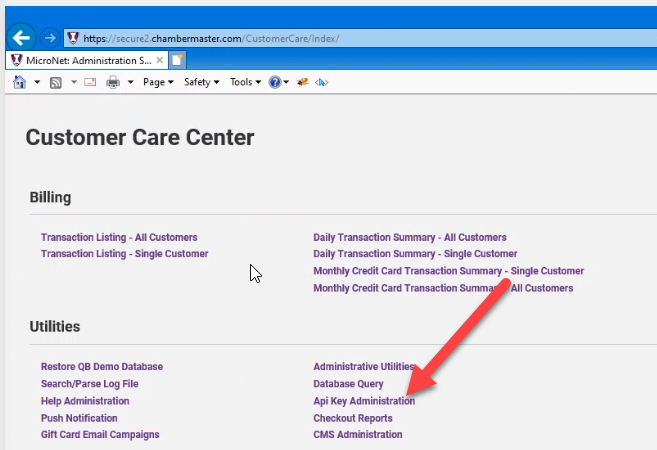The width and height of the screenshot is (657, 450).
Task: Click the Read Mail envelope icon
Action: tap(91, 82)
